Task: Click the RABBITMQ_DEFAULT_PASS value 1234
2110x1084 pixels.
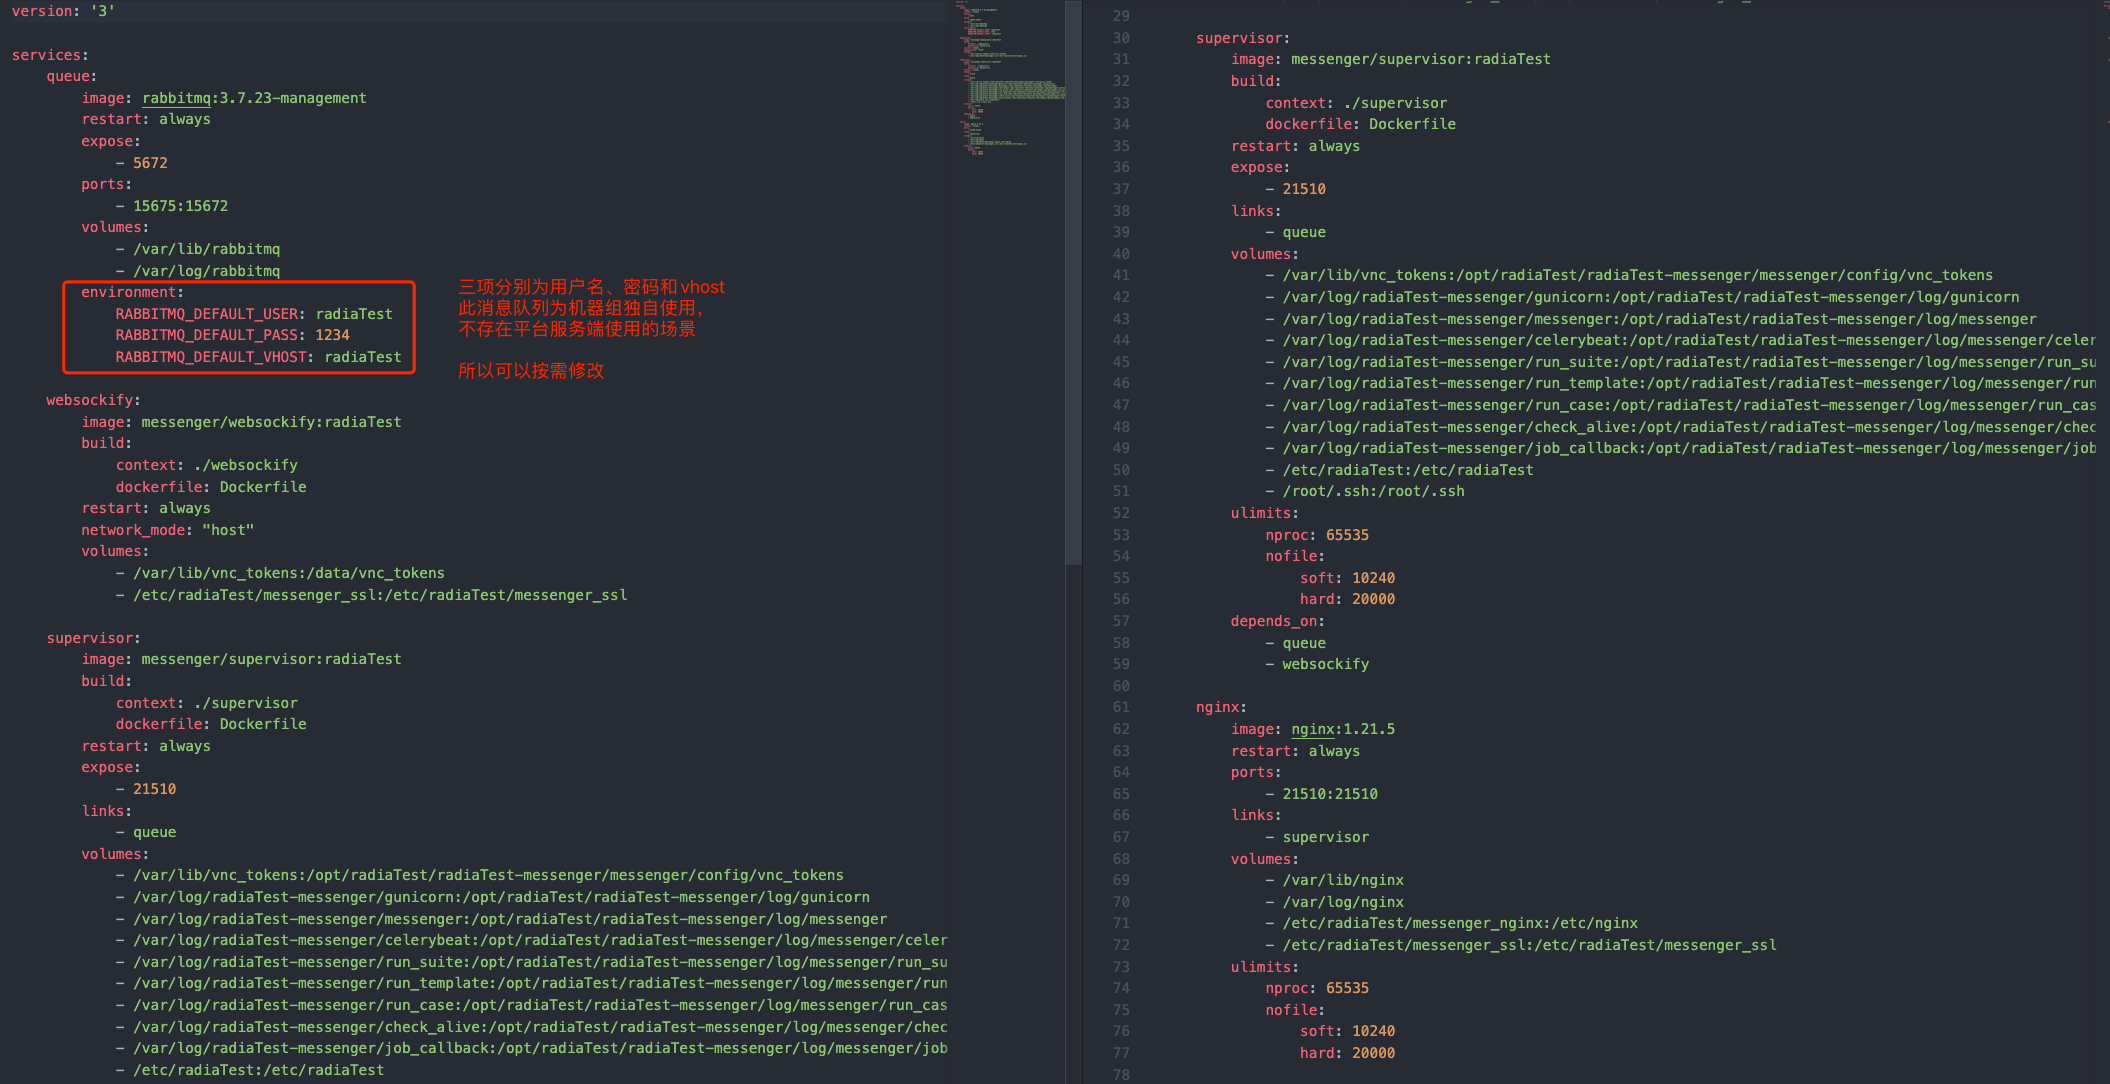Action: [x=332, y=335]
